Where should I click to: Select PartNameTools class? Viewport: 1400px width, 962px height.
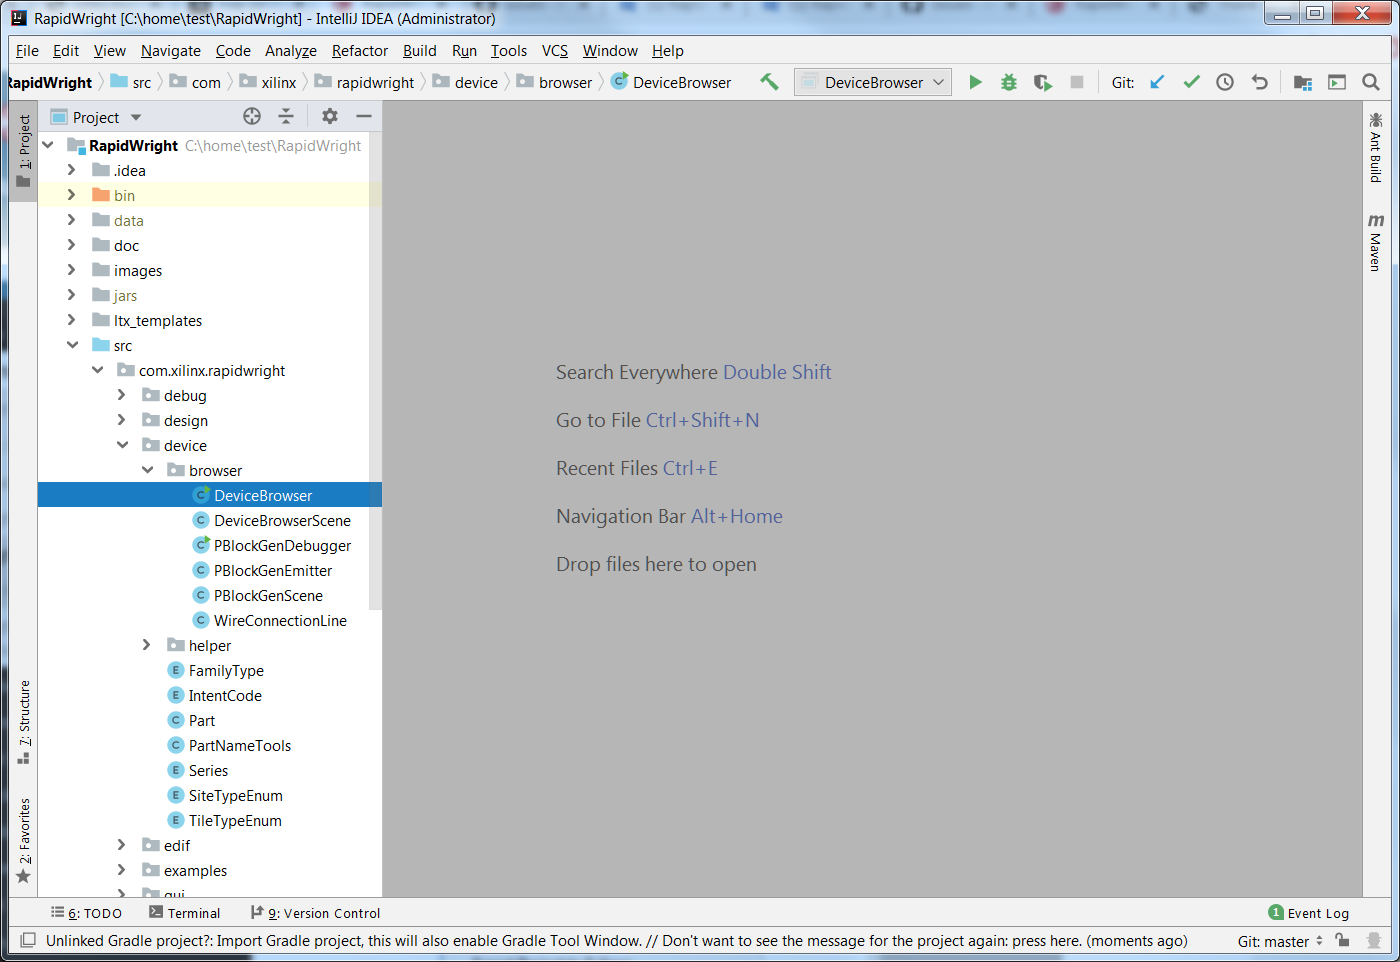(x=240, y=745)
